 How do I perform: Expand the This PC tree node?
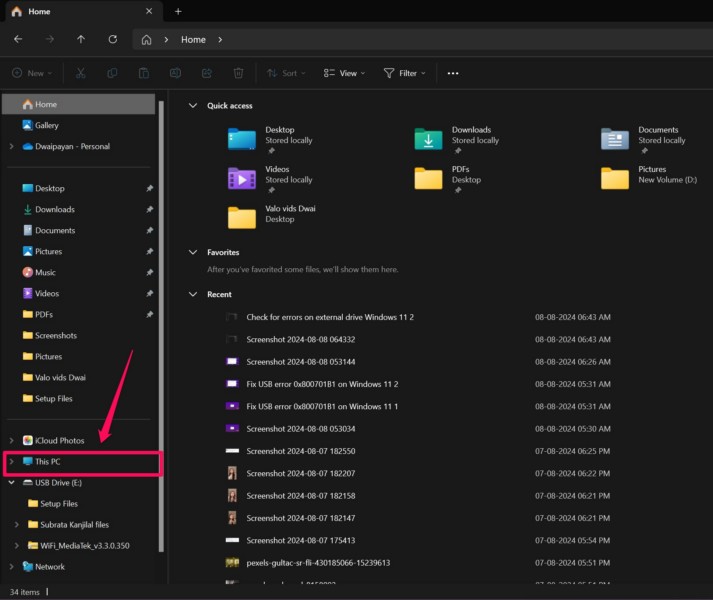11,462
